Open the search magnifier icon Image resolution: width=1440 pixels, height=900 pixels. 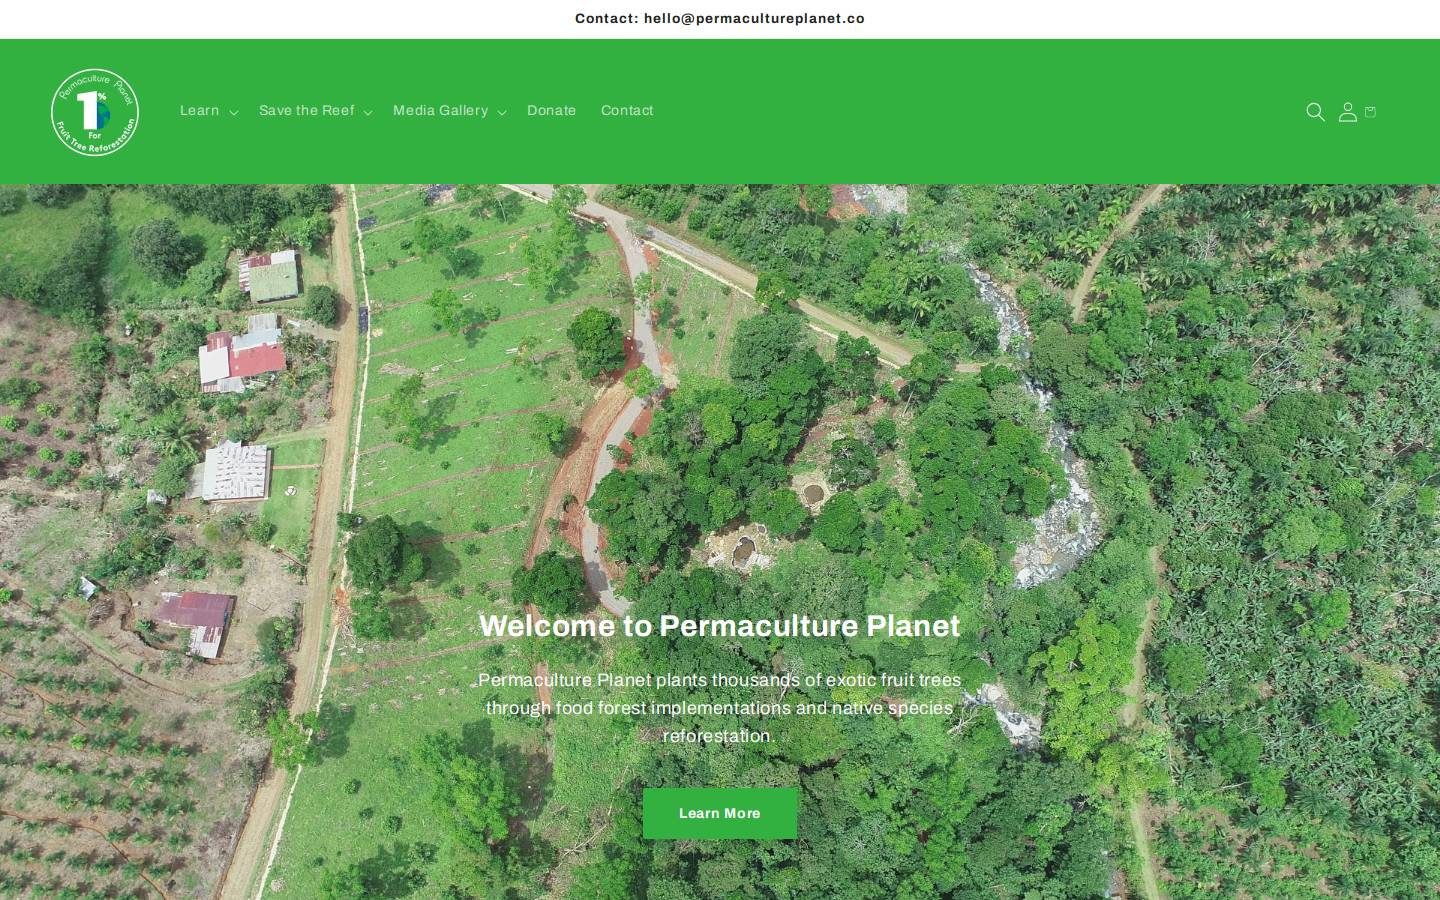tap(1315, 112)
